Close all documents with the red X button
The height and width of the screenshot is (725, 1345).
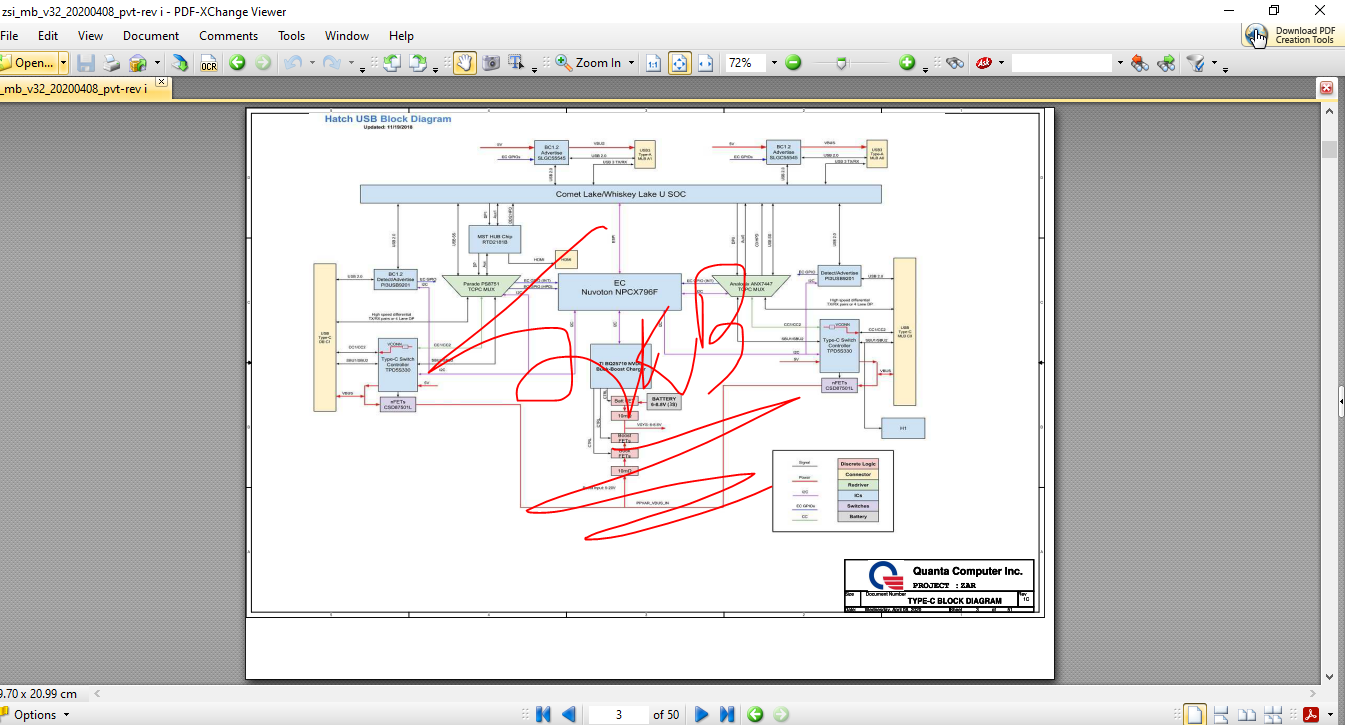1327,88
